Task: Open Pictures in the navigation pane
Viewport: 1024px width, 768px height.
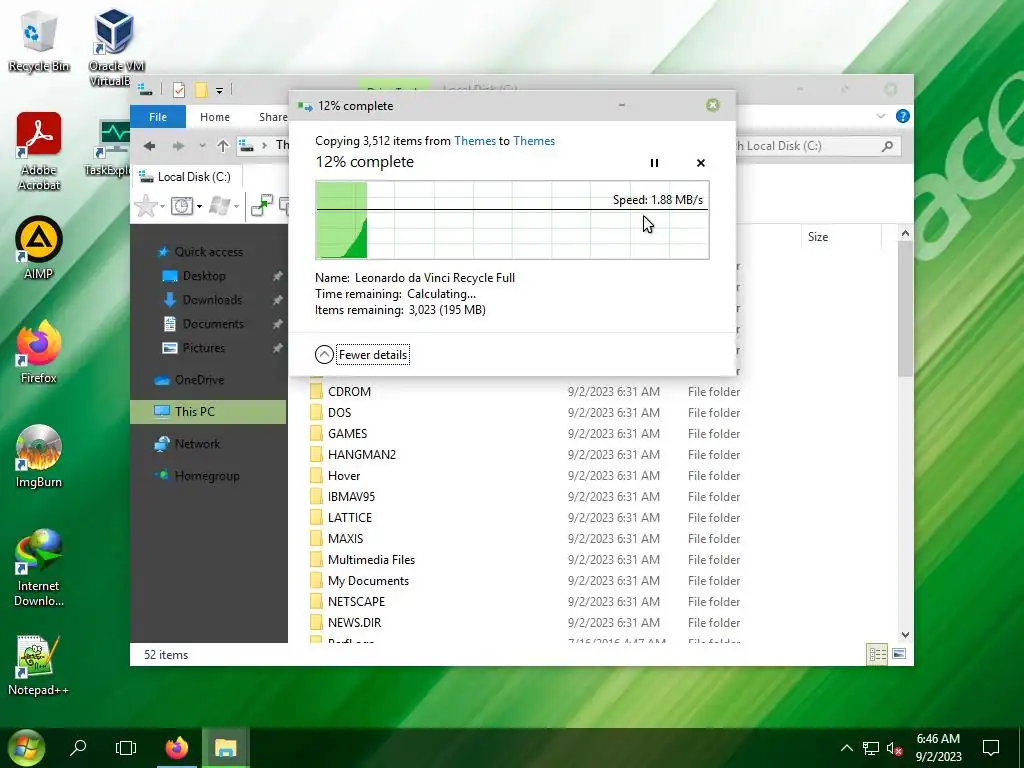Action: coord(204,348)
